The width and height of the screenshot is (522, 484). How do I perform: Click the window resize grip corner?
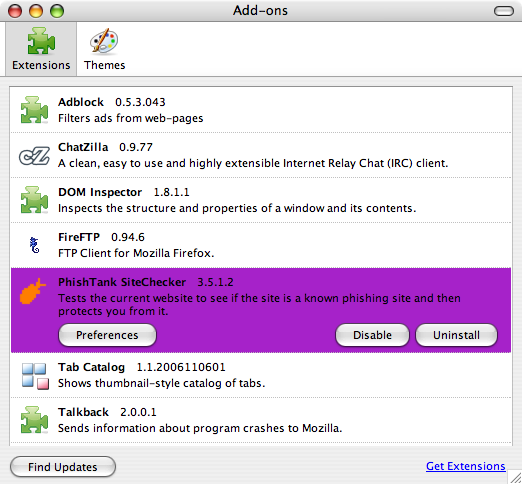[515, 477]
